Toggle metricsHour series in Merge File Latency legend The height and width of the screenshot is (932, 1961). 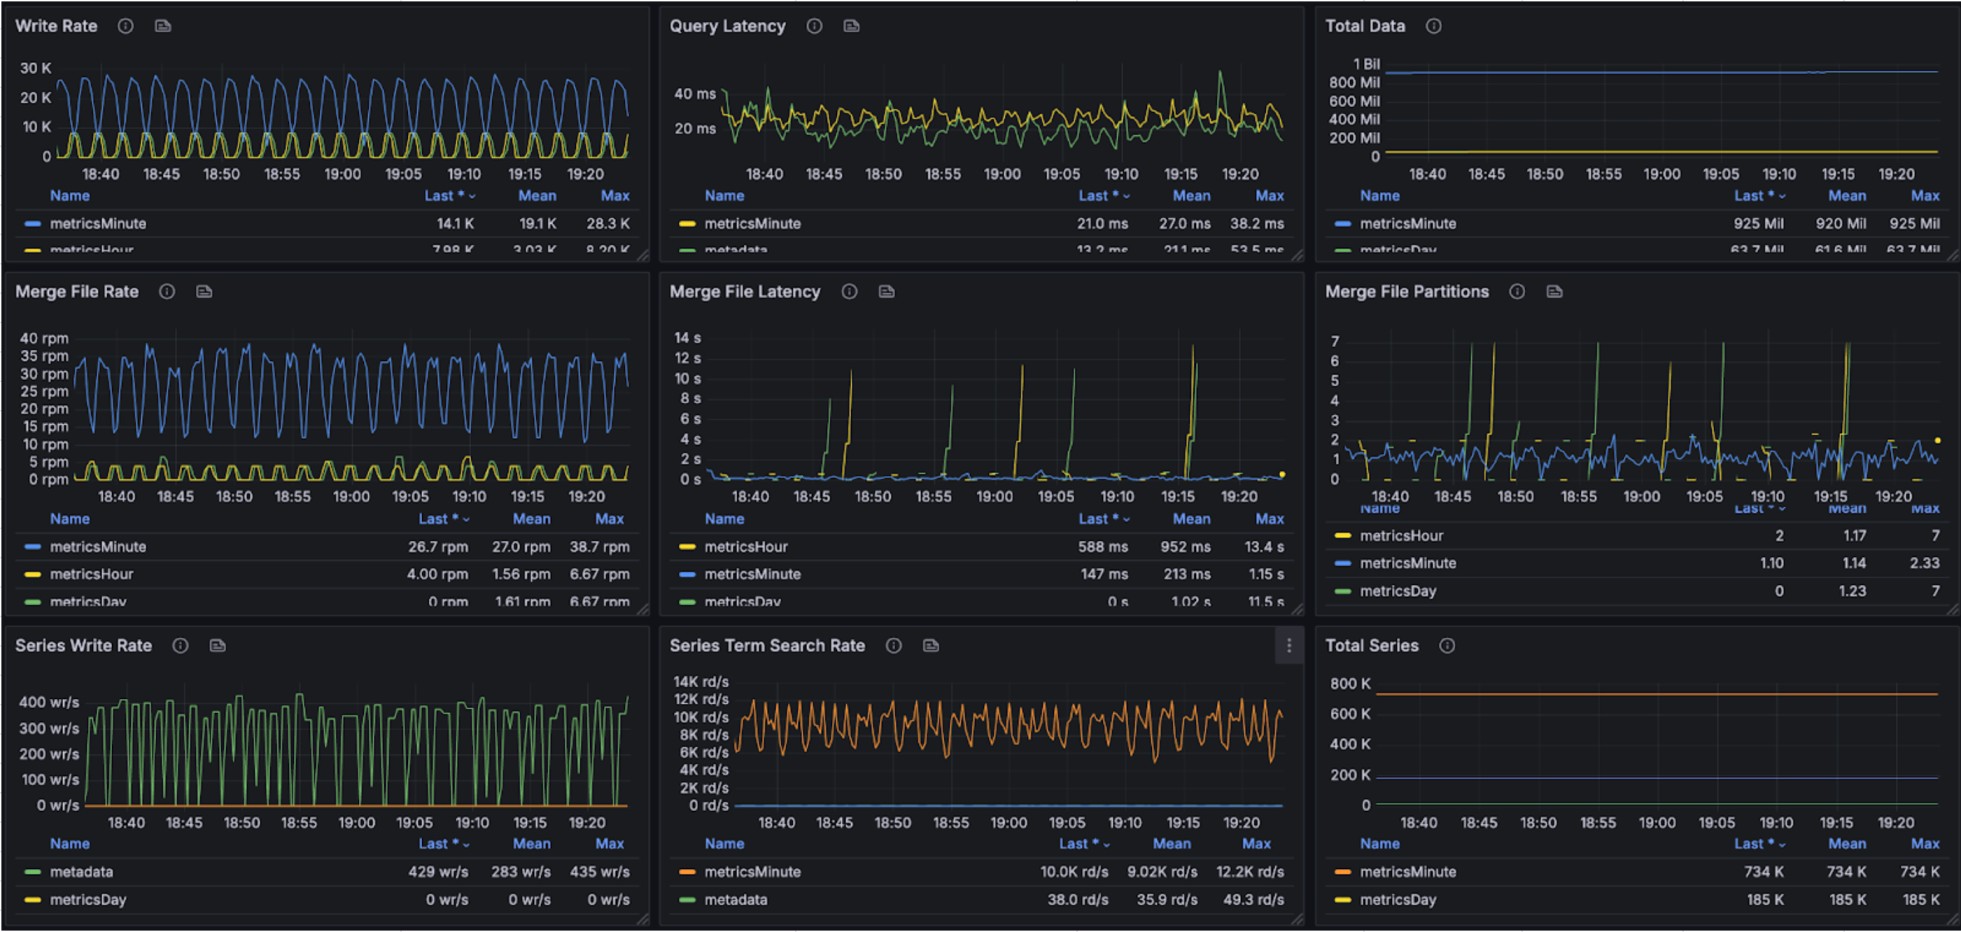745,547
